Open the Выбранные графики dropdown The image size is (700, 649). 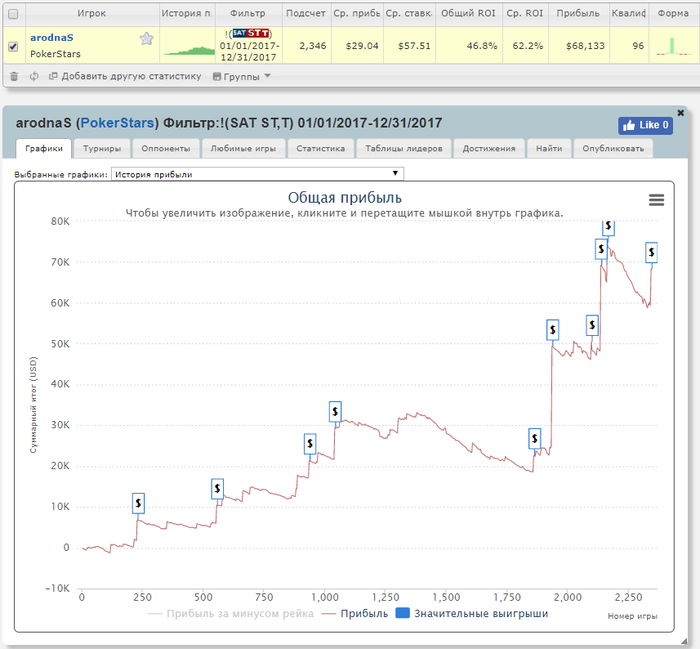257,174
